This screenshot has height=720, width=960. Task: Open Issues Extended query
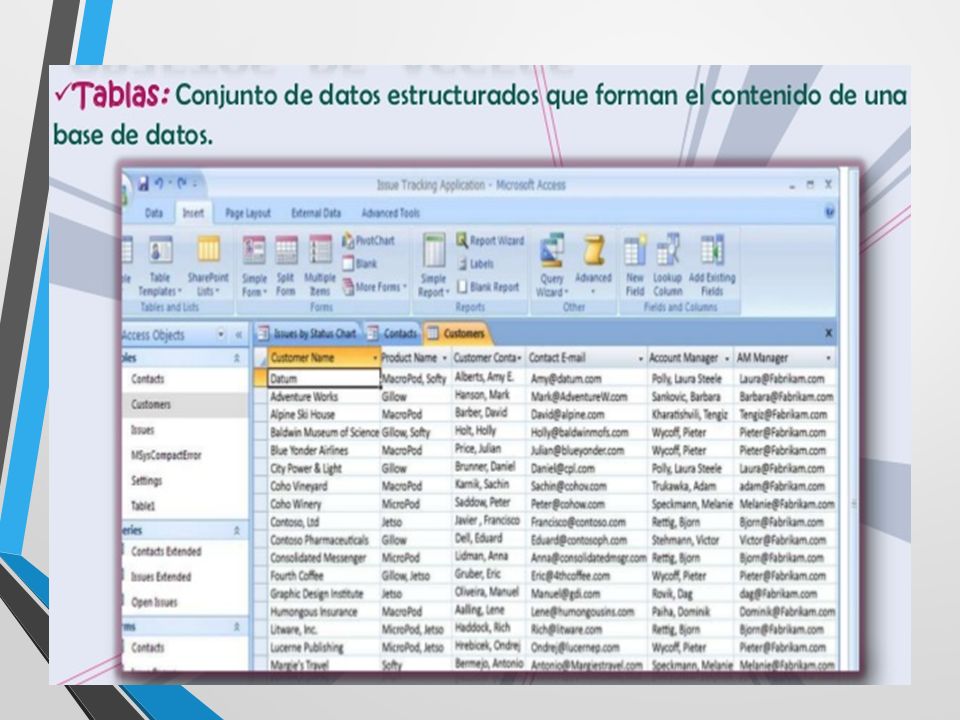point(160,577)
